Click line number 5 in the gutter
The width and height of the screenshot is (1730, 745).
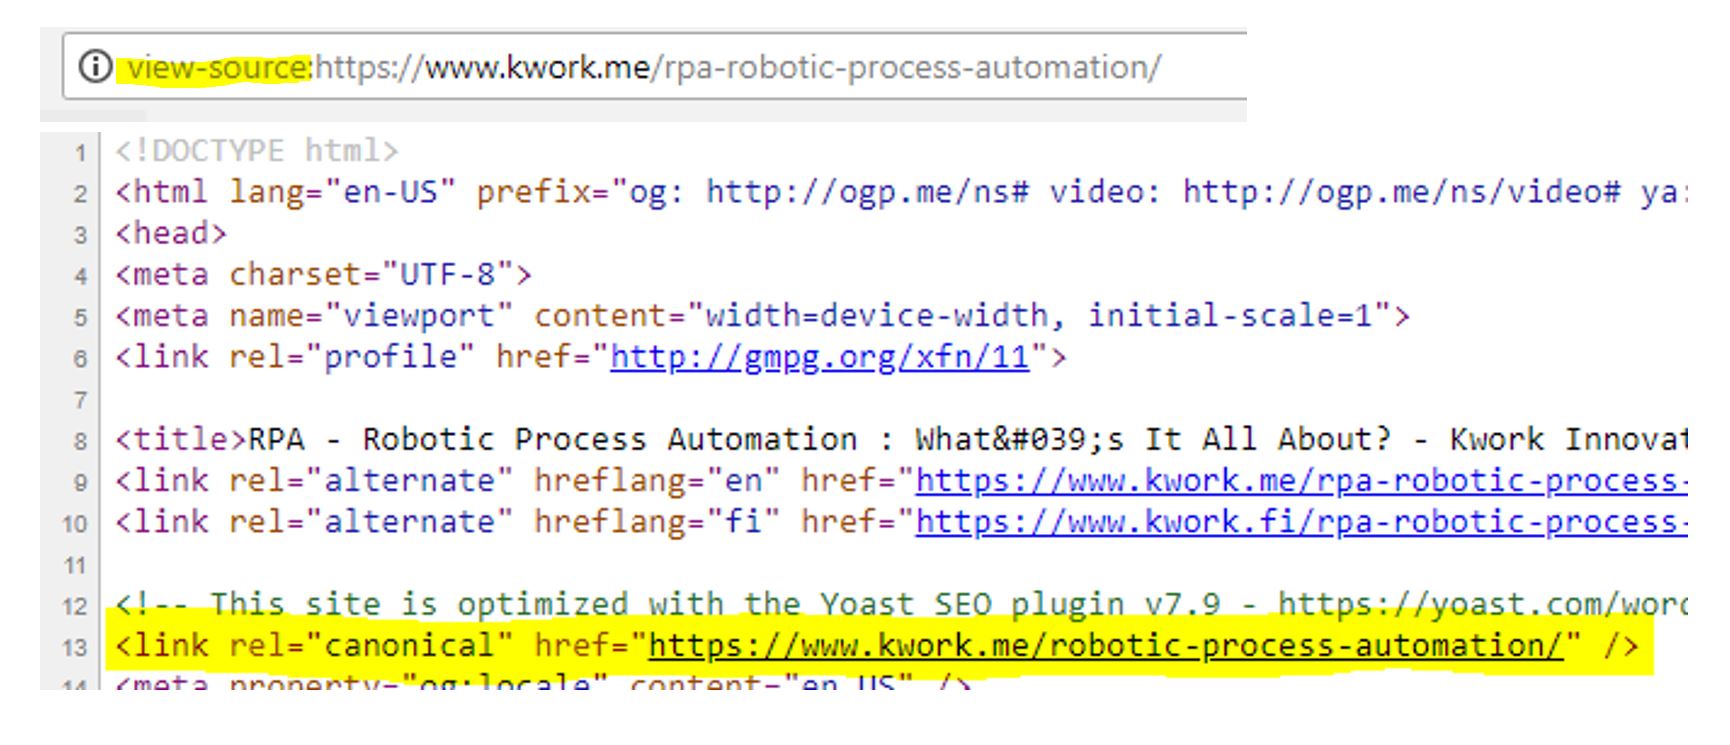pyautogui.click(x=81, y=318)
